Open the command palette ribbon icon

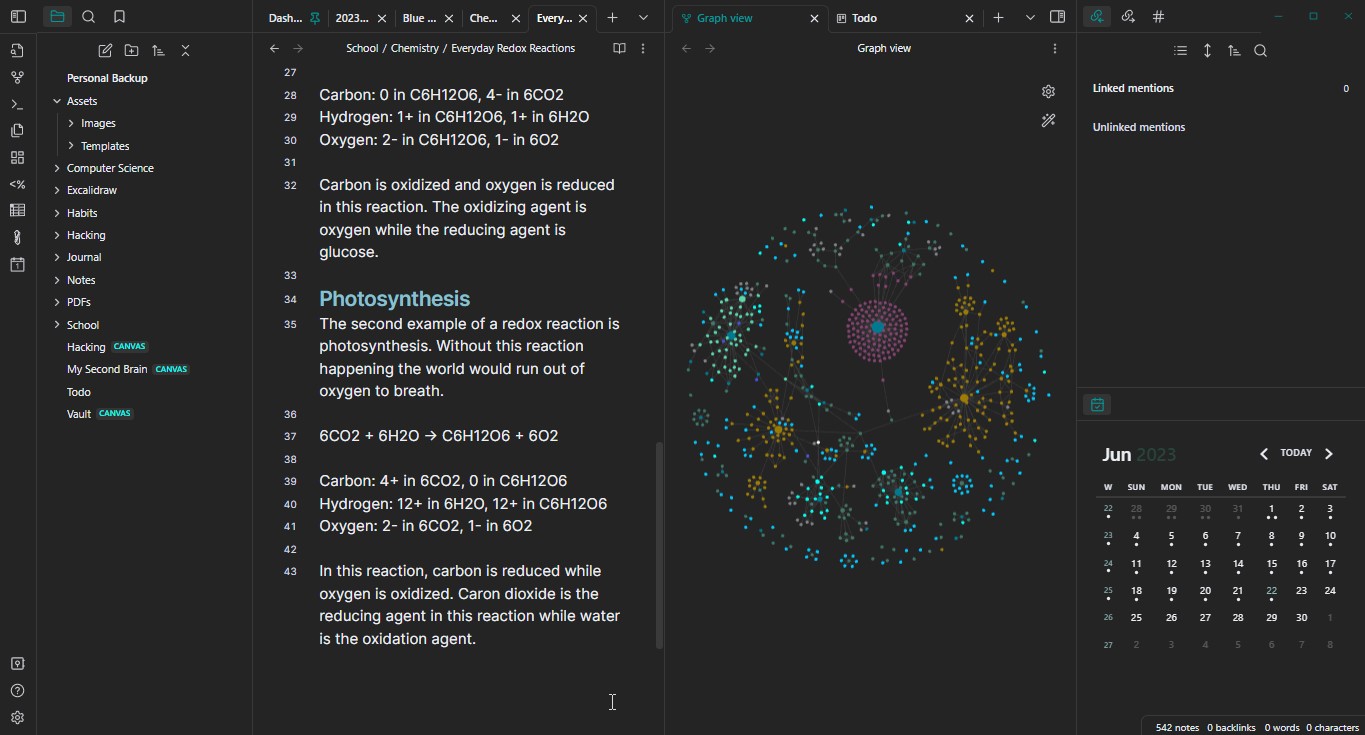point(17,104)
